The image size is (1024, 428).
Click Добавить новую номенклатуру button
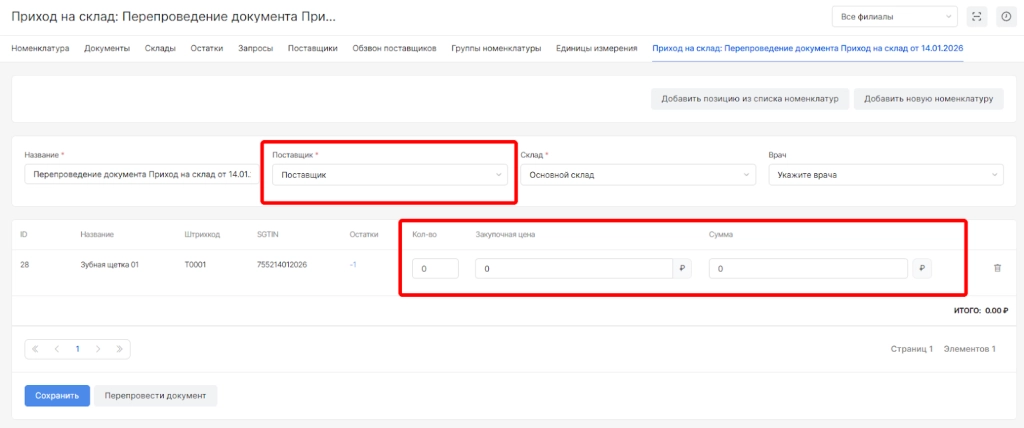pyautogui.click(x=928, y=99)
